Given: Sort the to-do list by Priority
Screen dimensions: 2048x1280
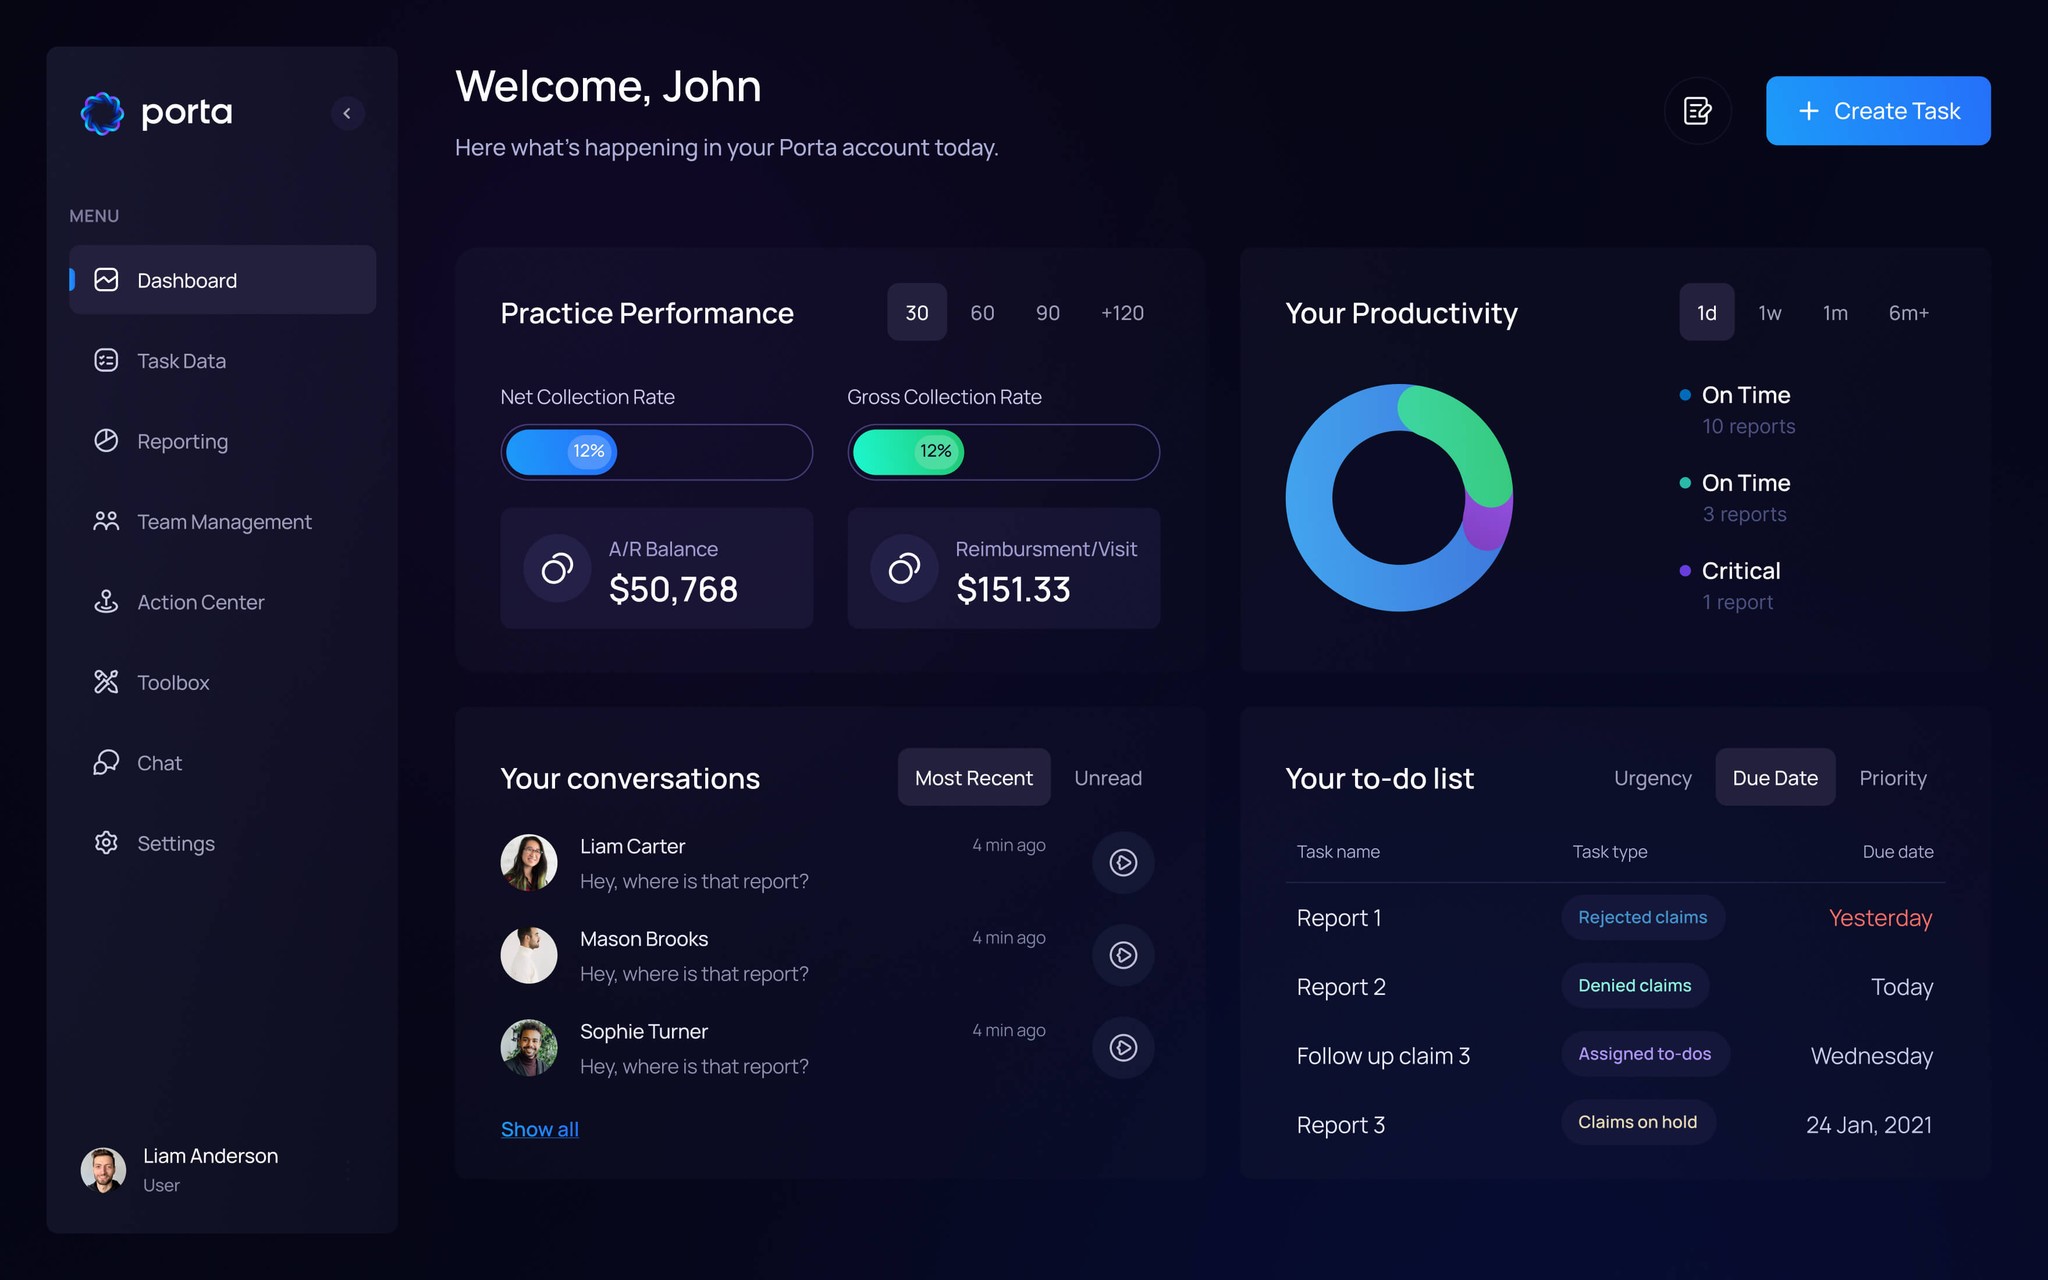Looking at the screenshot, I should click(1892, 777).
